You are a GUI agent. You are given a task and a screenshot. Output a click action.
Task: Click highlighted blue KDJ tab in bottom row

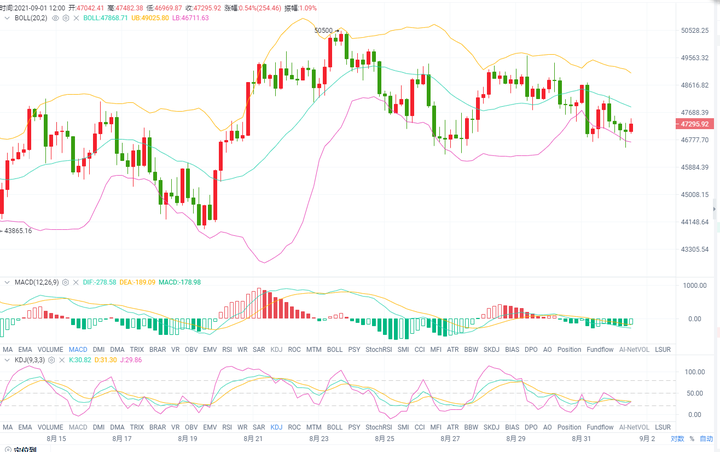tap(276, 427)
